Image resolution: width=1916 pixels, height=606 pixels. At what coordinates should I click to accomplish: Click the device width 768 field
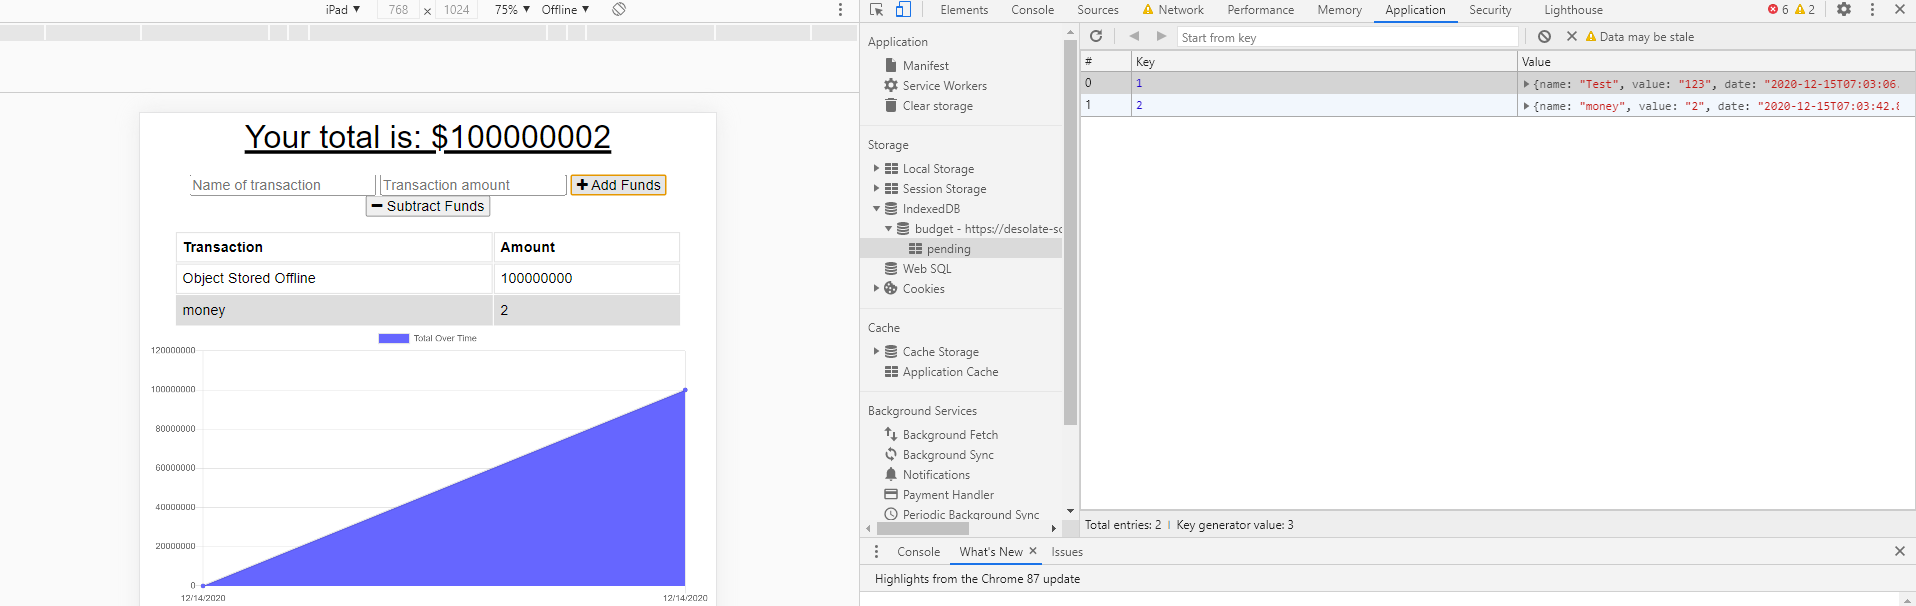tap(398, 10)
